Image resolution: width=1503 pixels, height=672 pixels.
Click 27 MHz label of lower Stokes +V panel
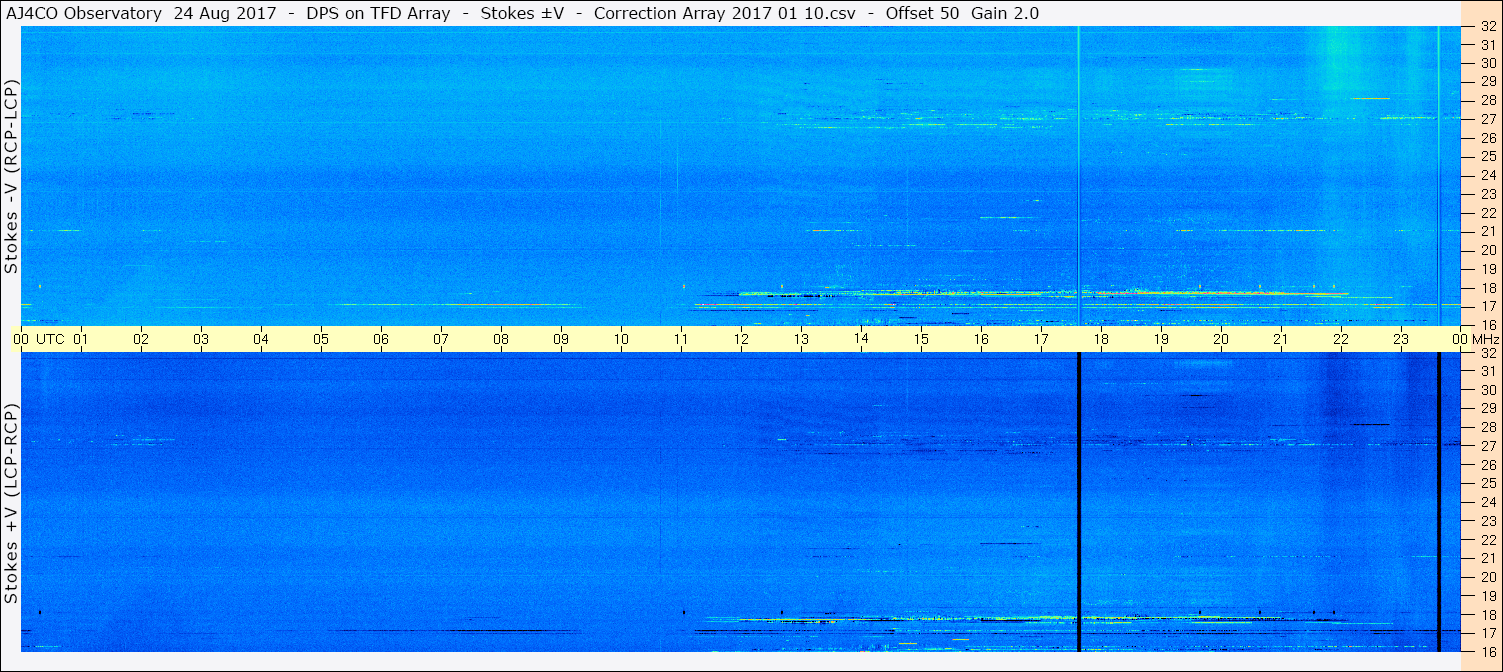[x=1487, y=446]
